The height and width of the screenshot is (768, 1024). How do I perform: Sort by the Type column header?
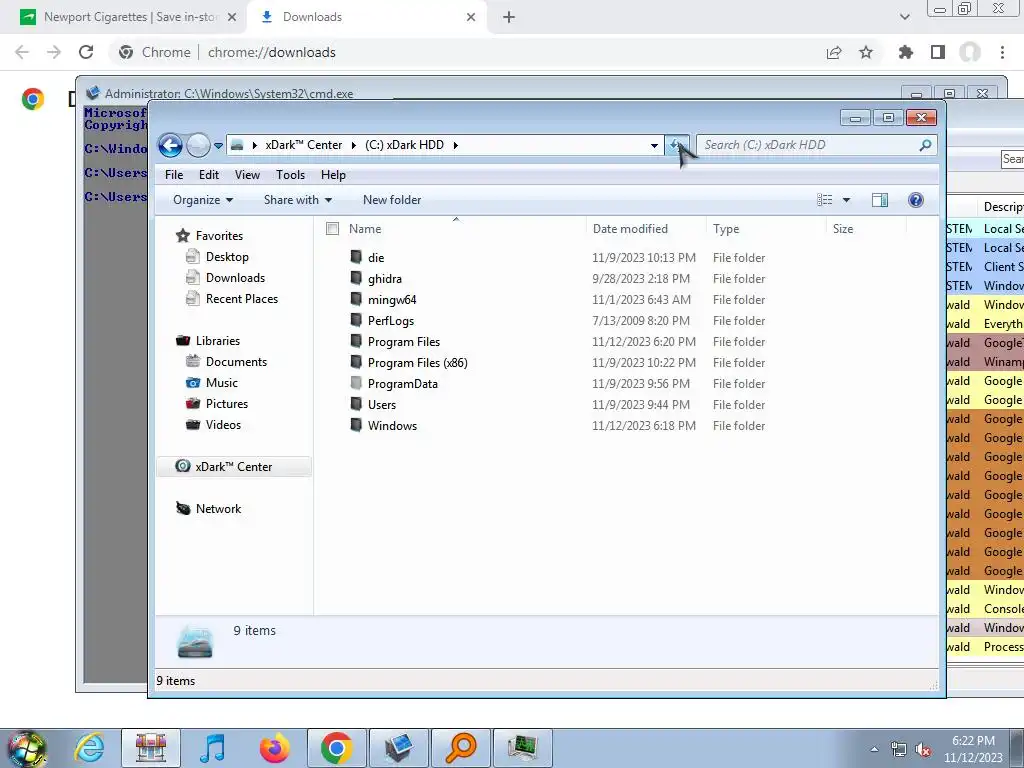coord(726,229)
